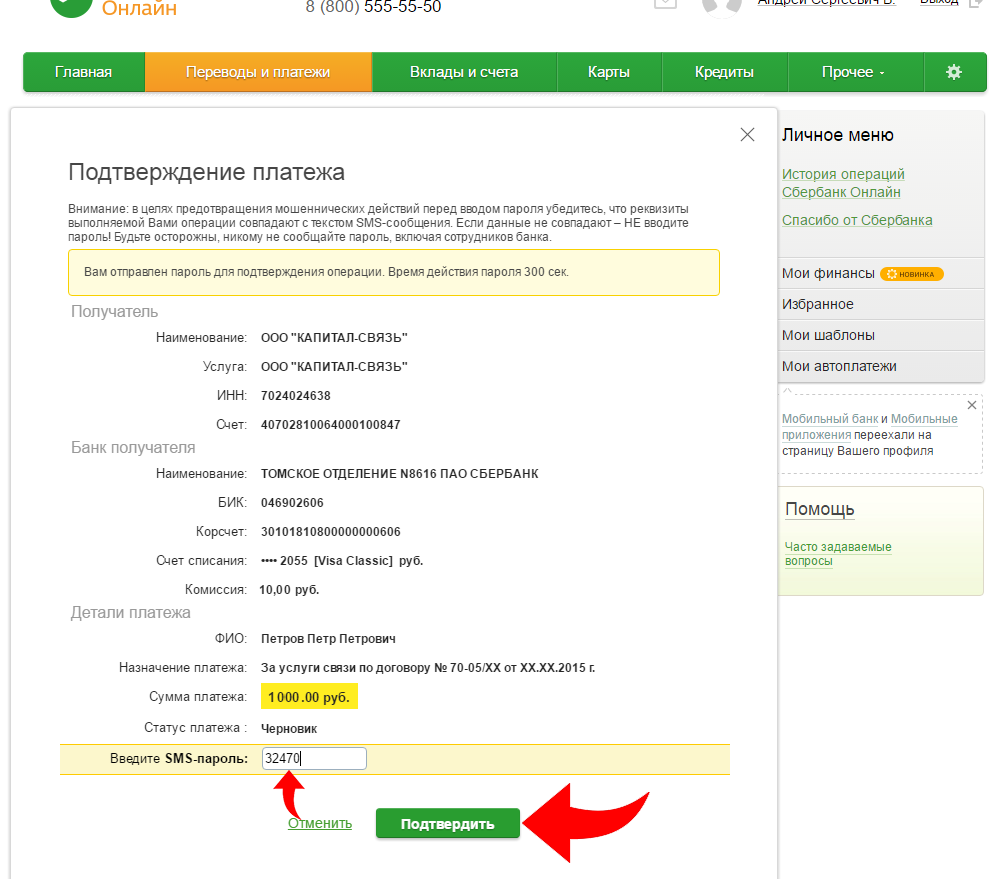The image size is (997, 879).
Task: Open settings via the gear icon
Action: [954, 72]
